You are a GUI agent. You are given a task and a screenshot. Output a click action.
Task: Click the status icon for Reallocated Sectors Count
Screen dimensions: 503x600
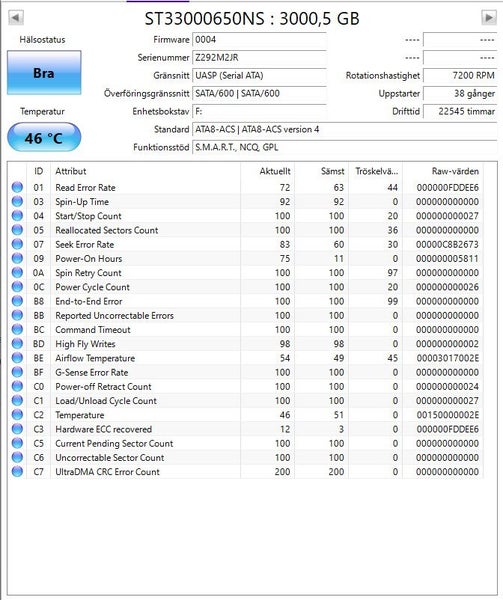(17, 230)
